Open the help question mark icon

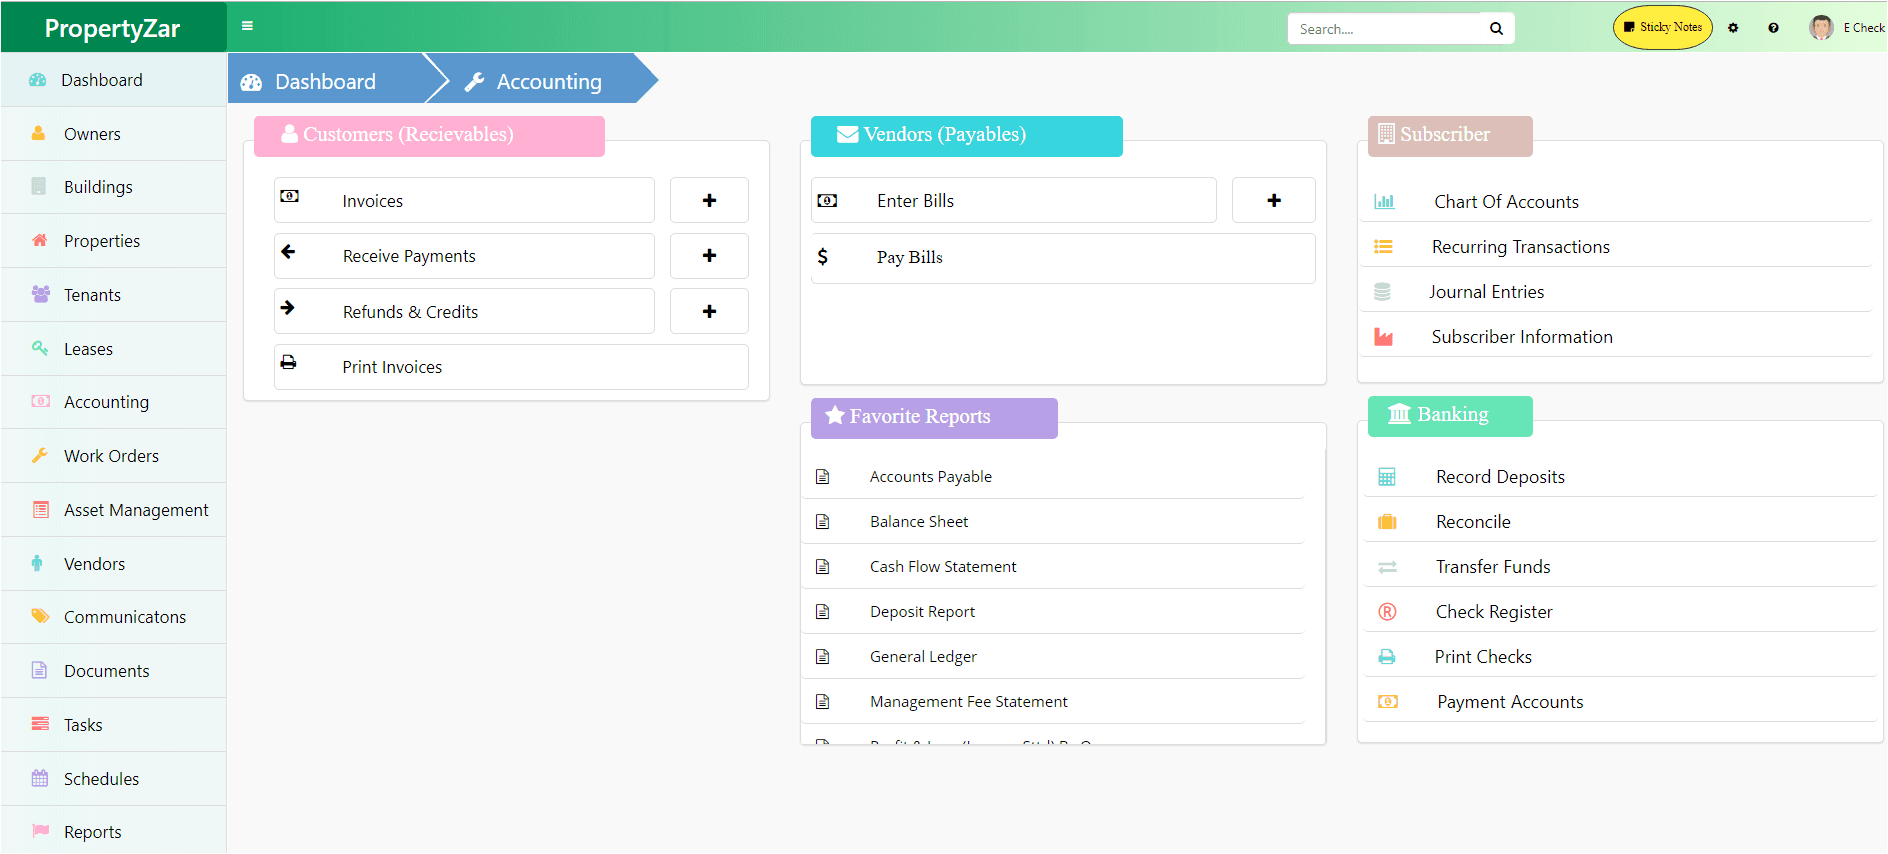tap(1773, 28)
